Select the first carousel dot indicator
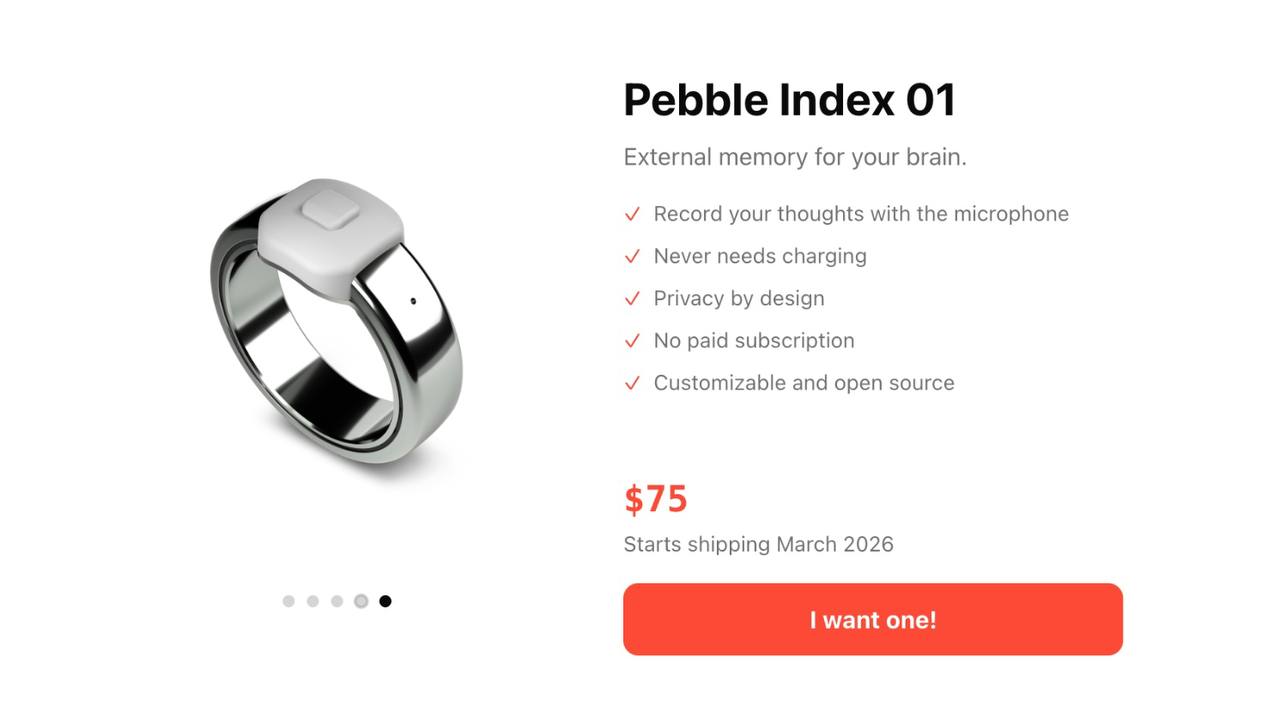The height and width of the screenshot is (718, 1280). click(x=288, y=601)
